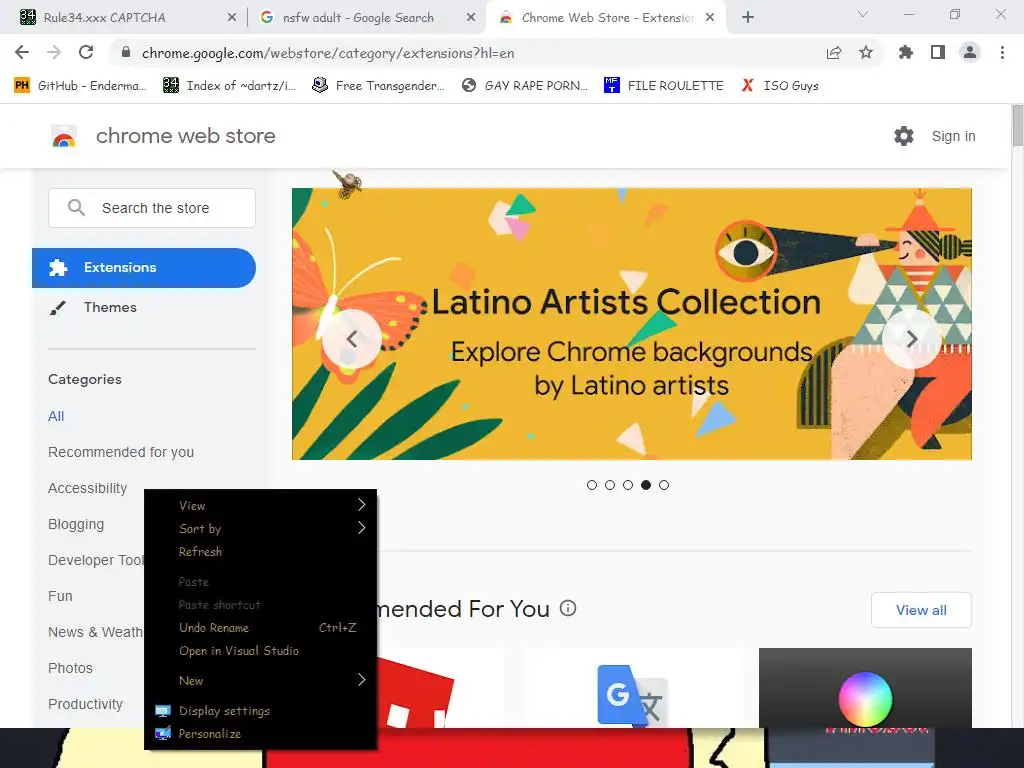Open the Latino Artists Collection banner
Viewport: 1024px width, 768px height.
click(632, 324)
